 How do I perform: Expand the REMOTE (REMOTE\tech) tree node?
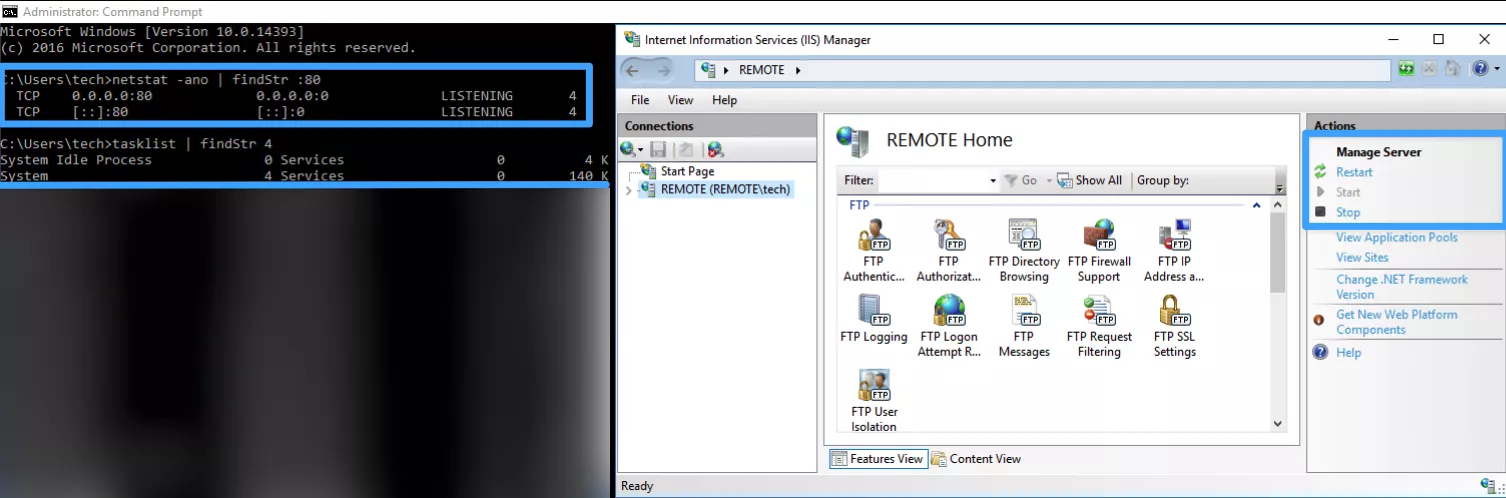pos(628,190)
